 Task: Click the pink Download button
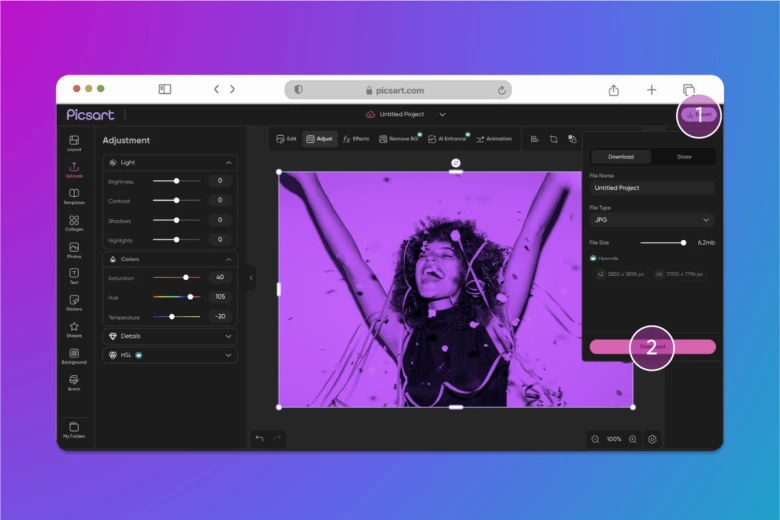tap(652, 346)
